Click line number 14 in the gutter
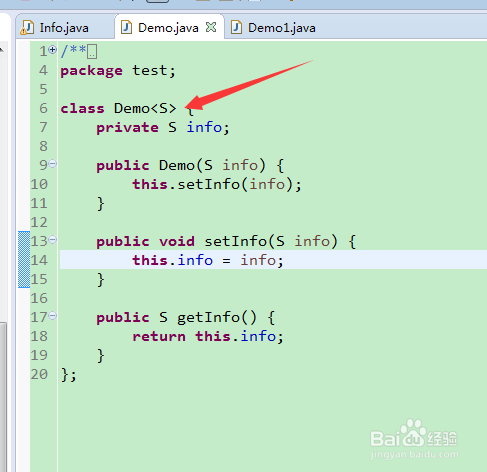487x472 pixels. click(39, 260)
